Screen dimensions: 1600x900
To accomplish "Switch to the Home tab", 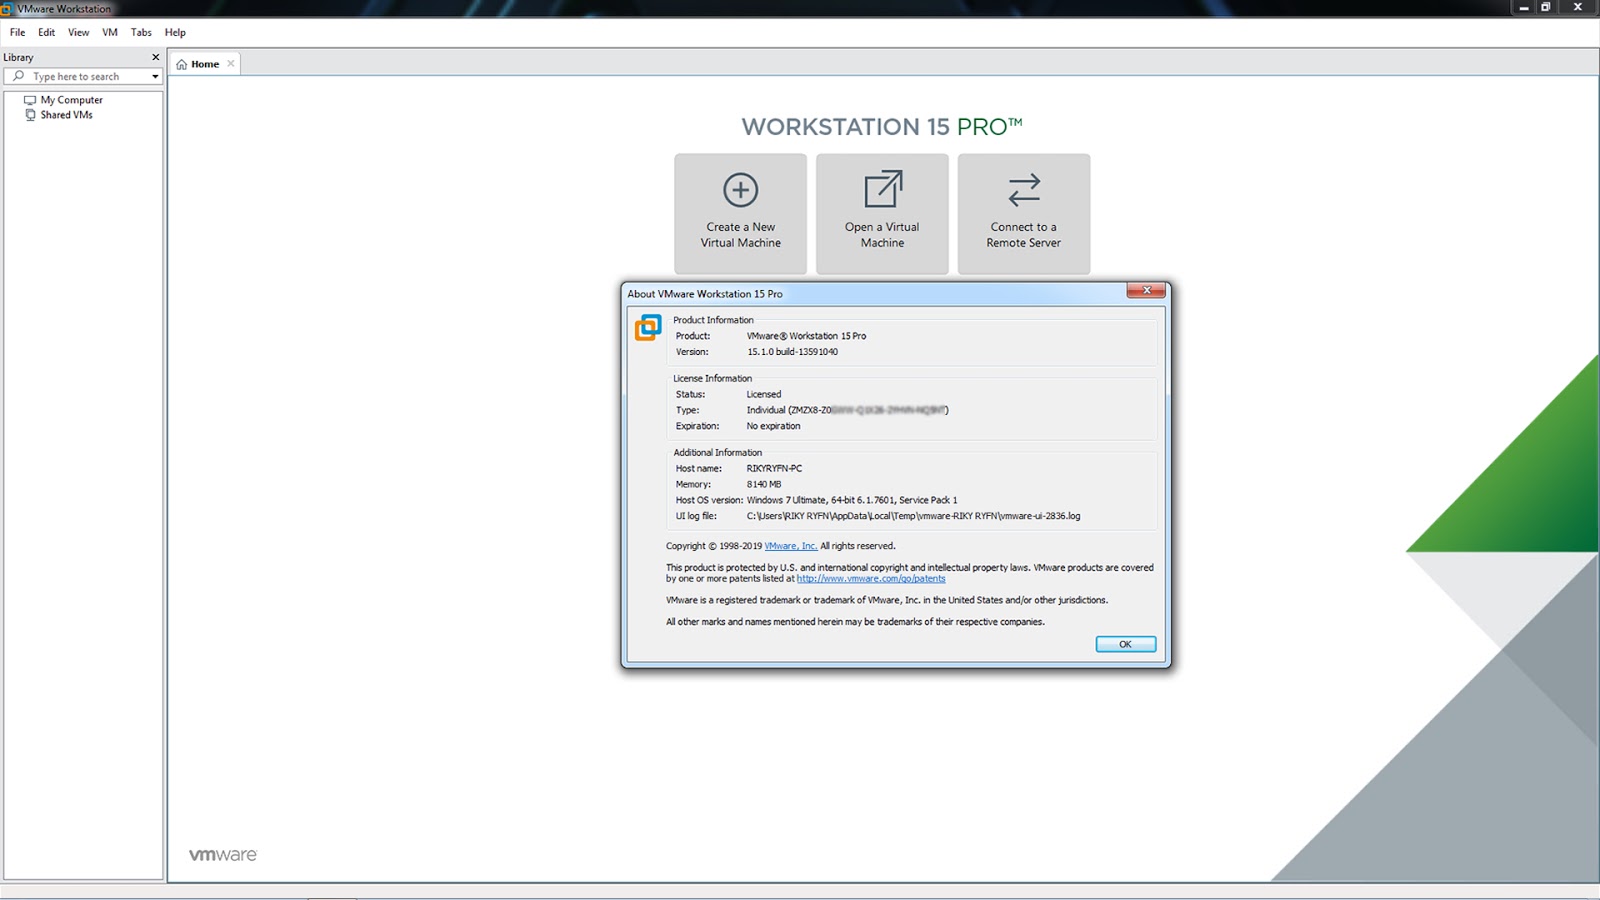I will [205, 63].
